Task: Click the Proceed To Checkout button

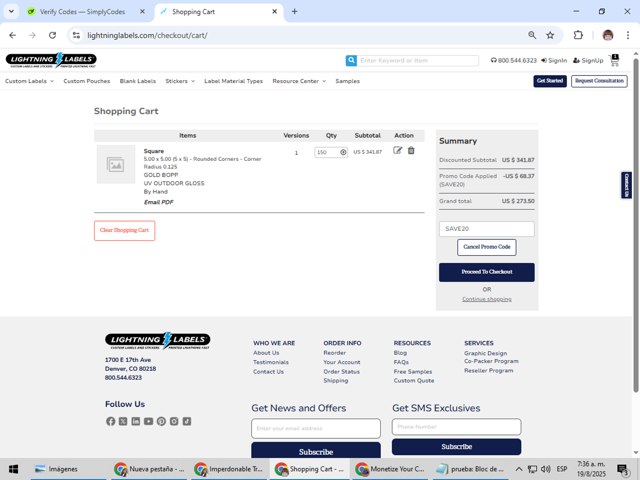Action: pos(487,272)
